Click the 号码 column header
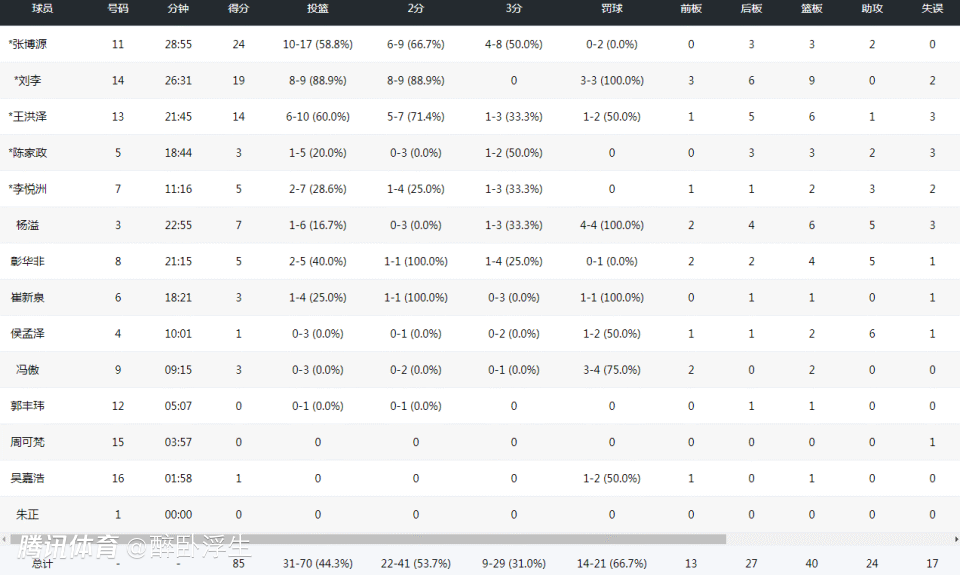 [118, 8]
